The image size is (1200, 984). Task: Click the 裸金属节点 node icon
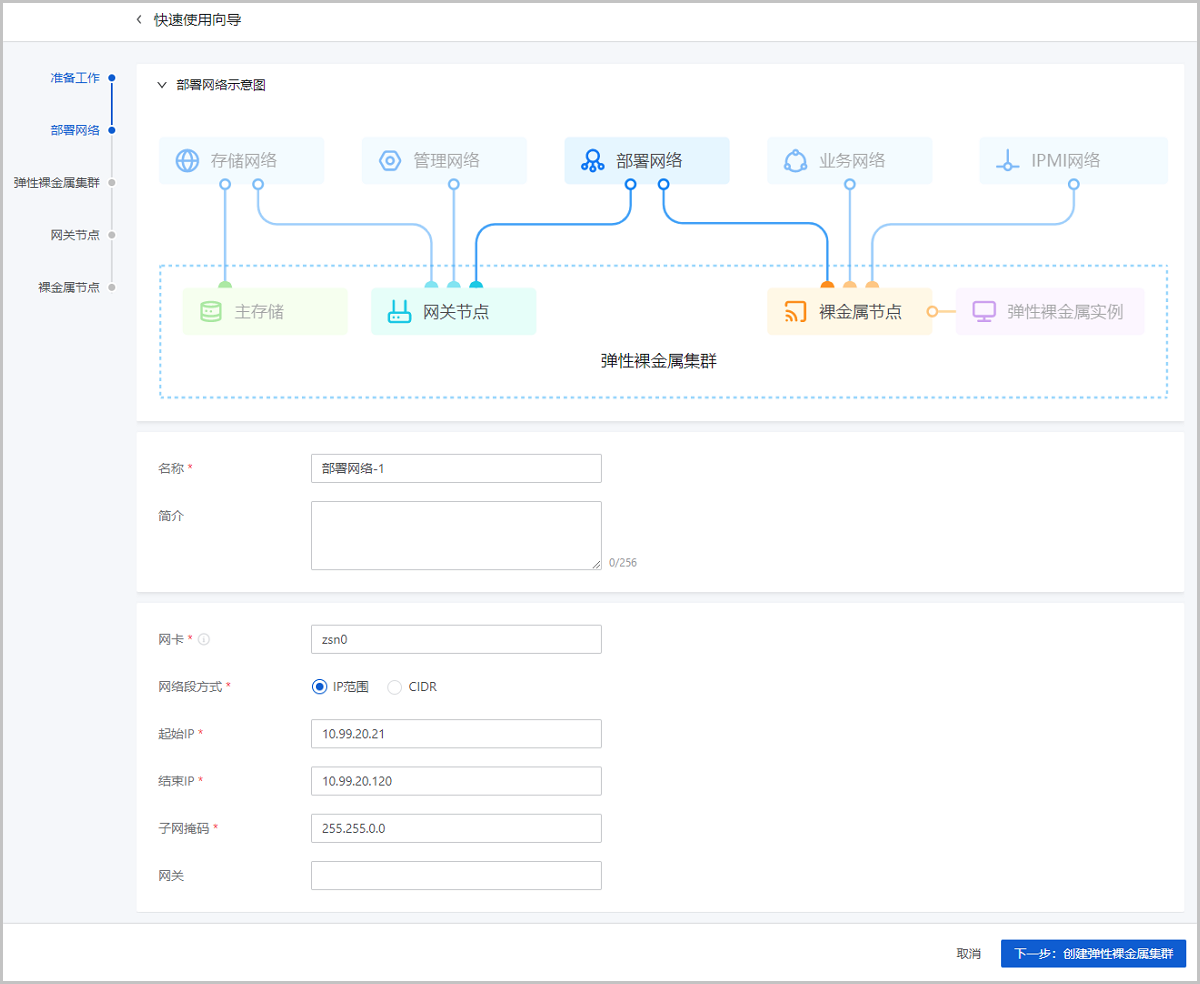(x=795, y=311)
